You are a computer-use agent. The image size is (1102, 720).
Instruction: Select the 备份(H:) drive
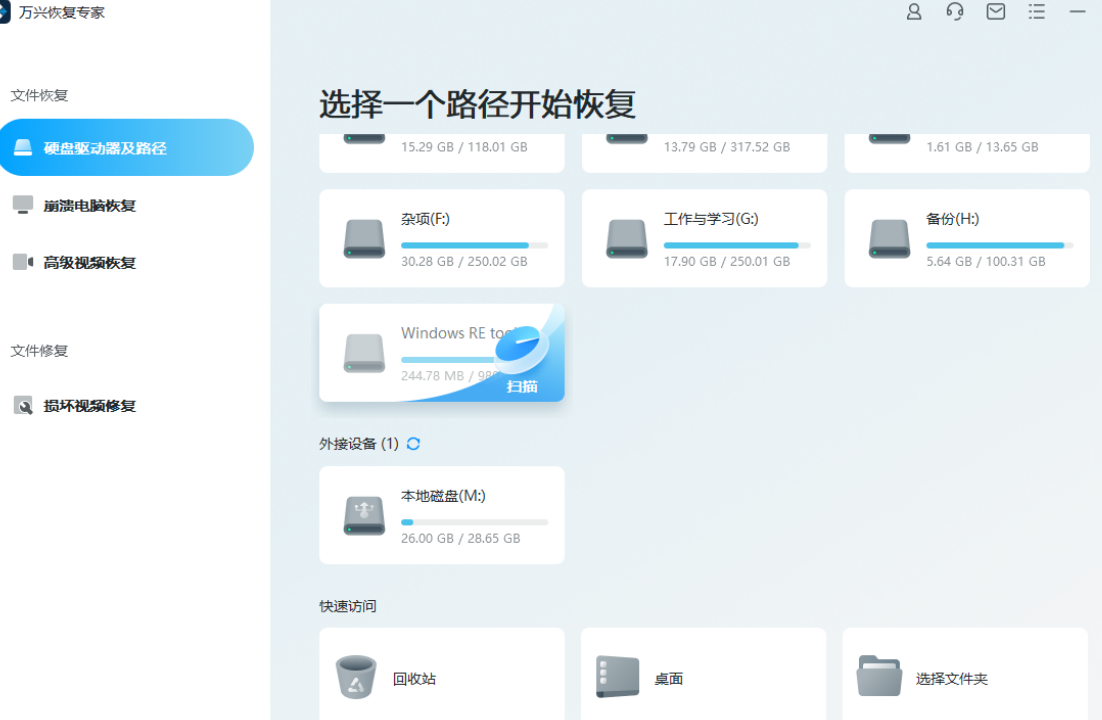click(967, 238)
